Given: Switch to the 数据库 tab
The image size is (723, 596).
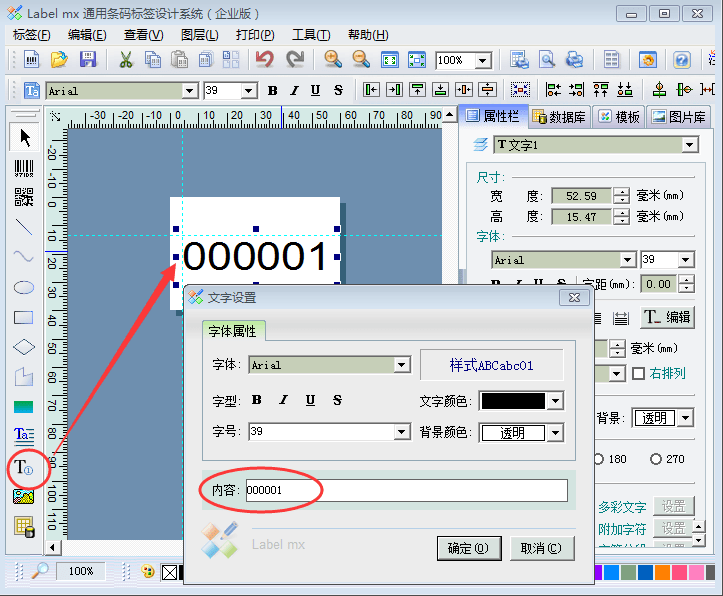Looking at the screenshot, I should [558, 117].
